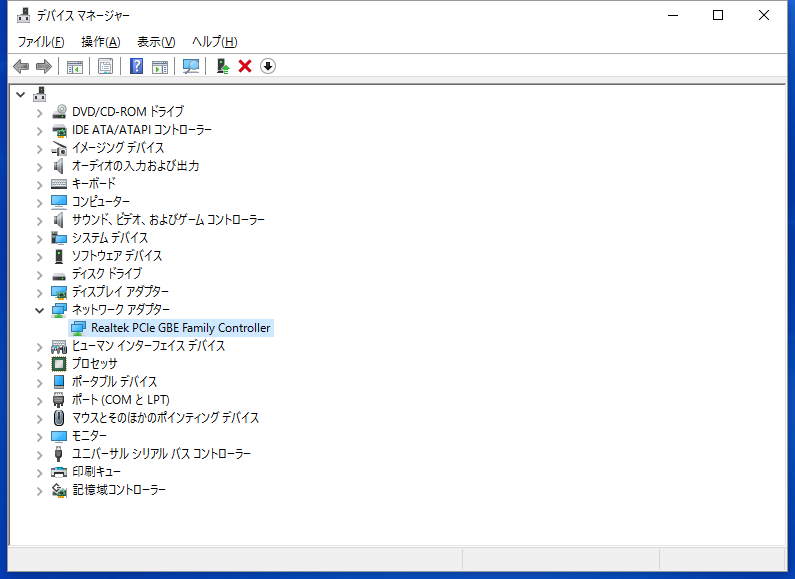
Task: Minimize the デバイス マネージャー window
Action: point(673,15)
